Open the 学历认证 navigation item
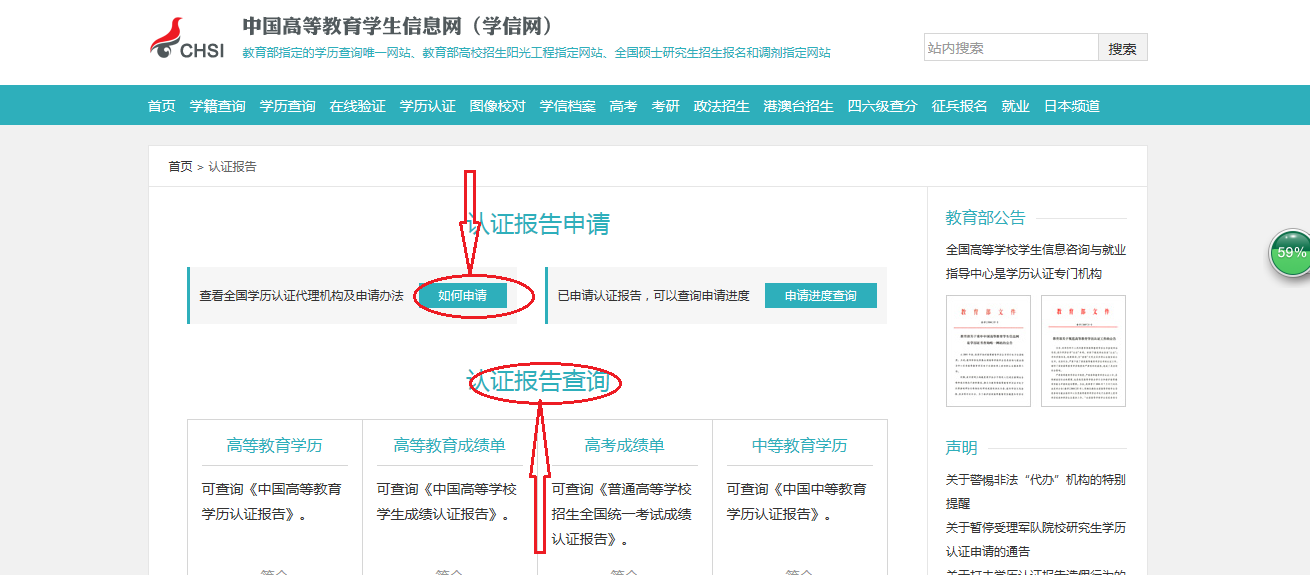This screenshot has width=1310, height=575. click(427, 106)
